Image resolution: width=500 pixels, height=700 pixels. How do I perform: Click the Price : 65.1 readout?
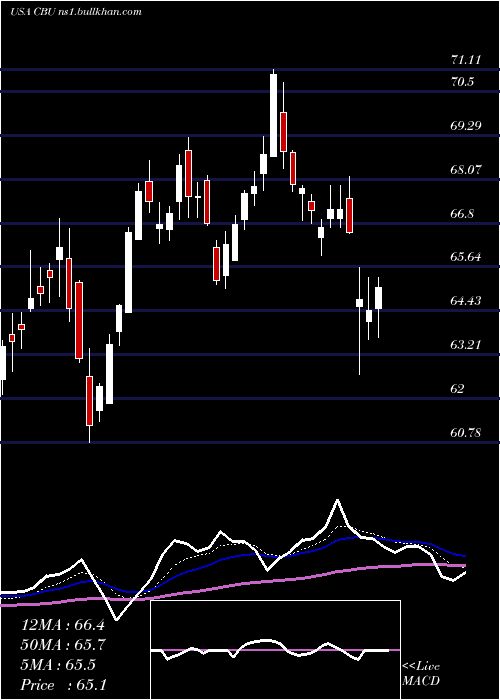63,685
